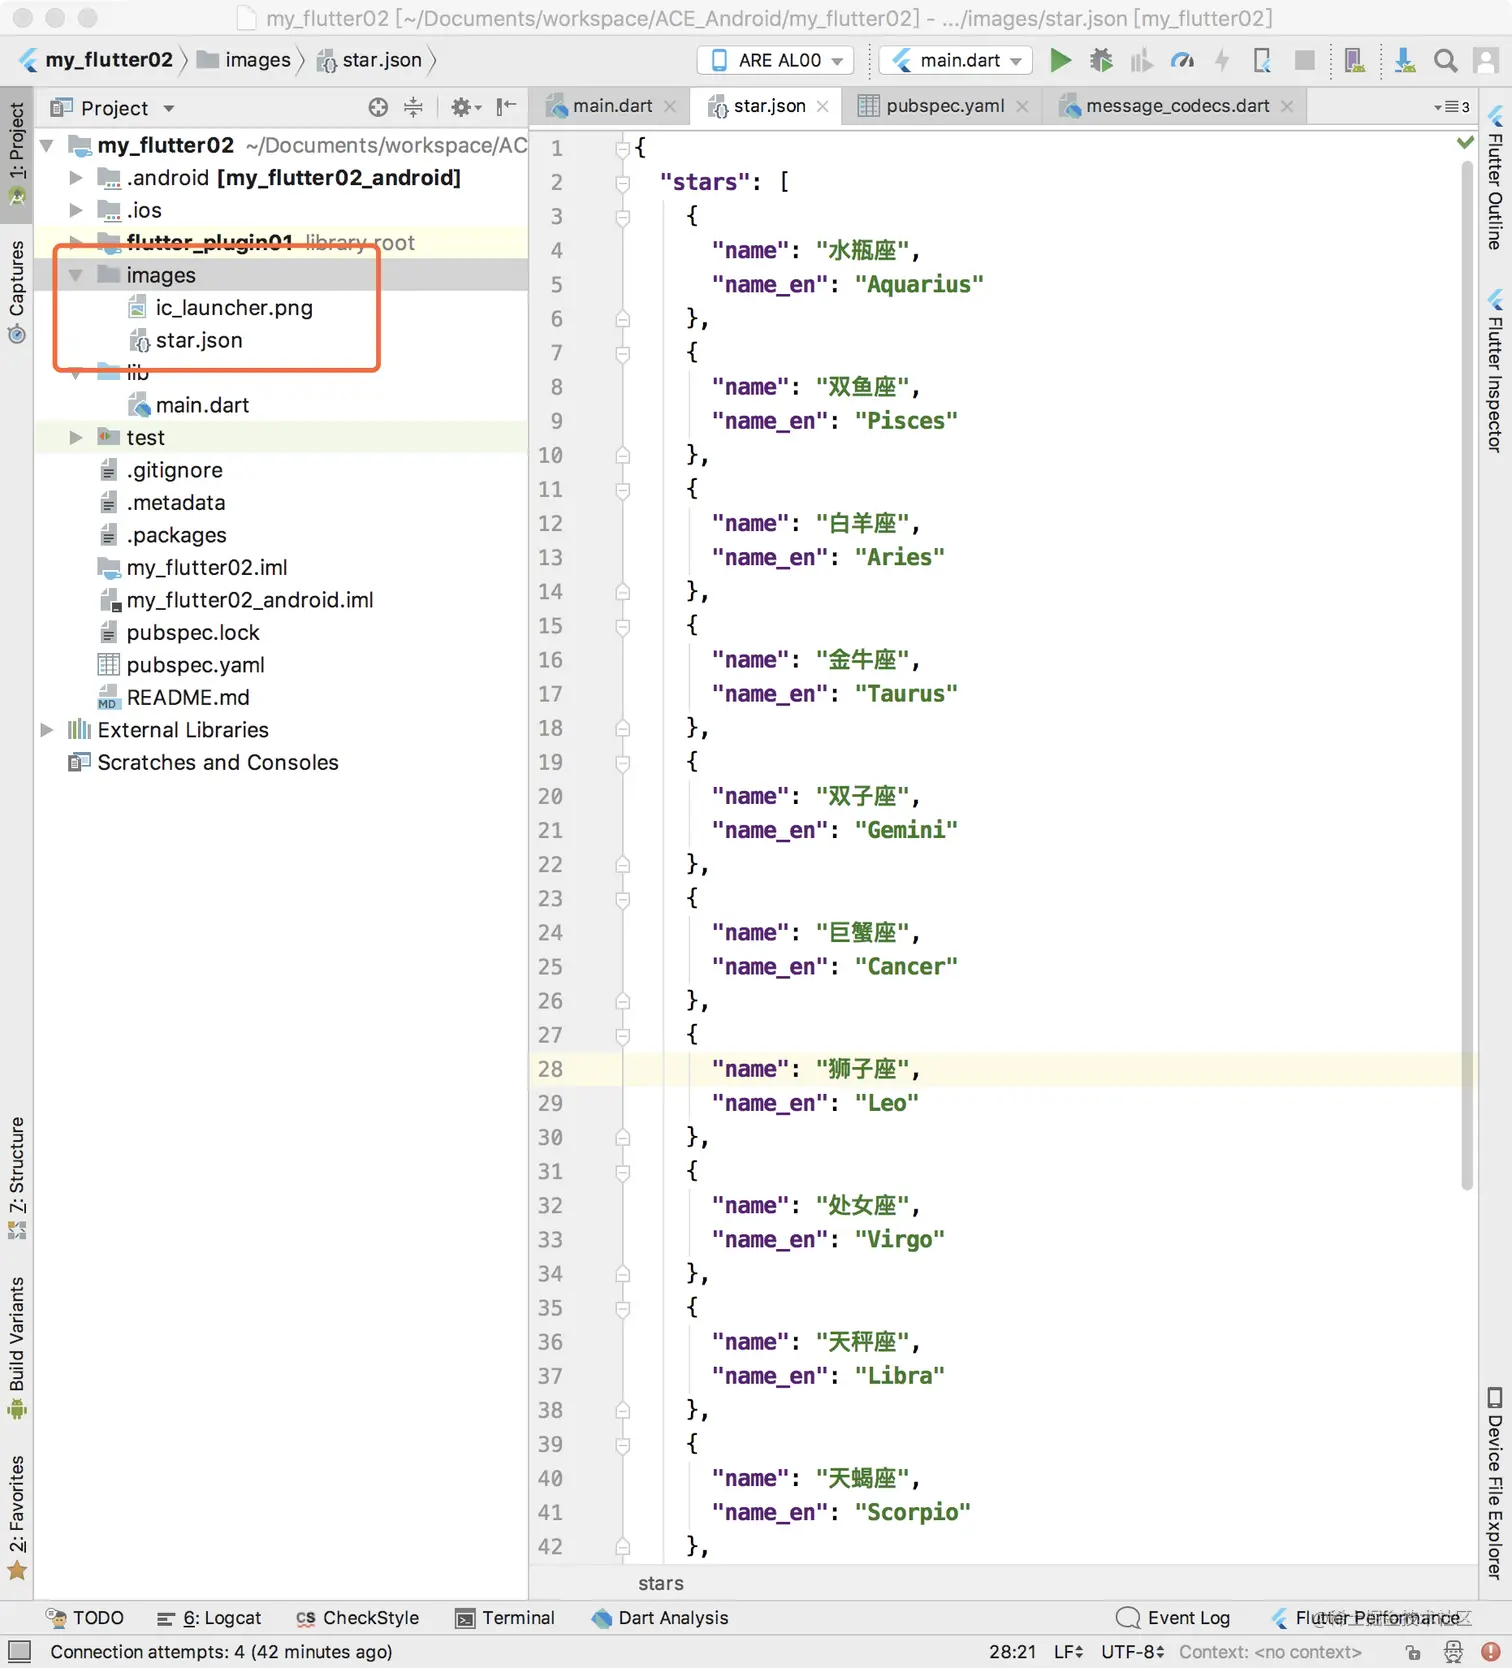Viewport: 1512px width, 1668px height.
Task: Expand the test folder
Action: [x=76, y=437]
